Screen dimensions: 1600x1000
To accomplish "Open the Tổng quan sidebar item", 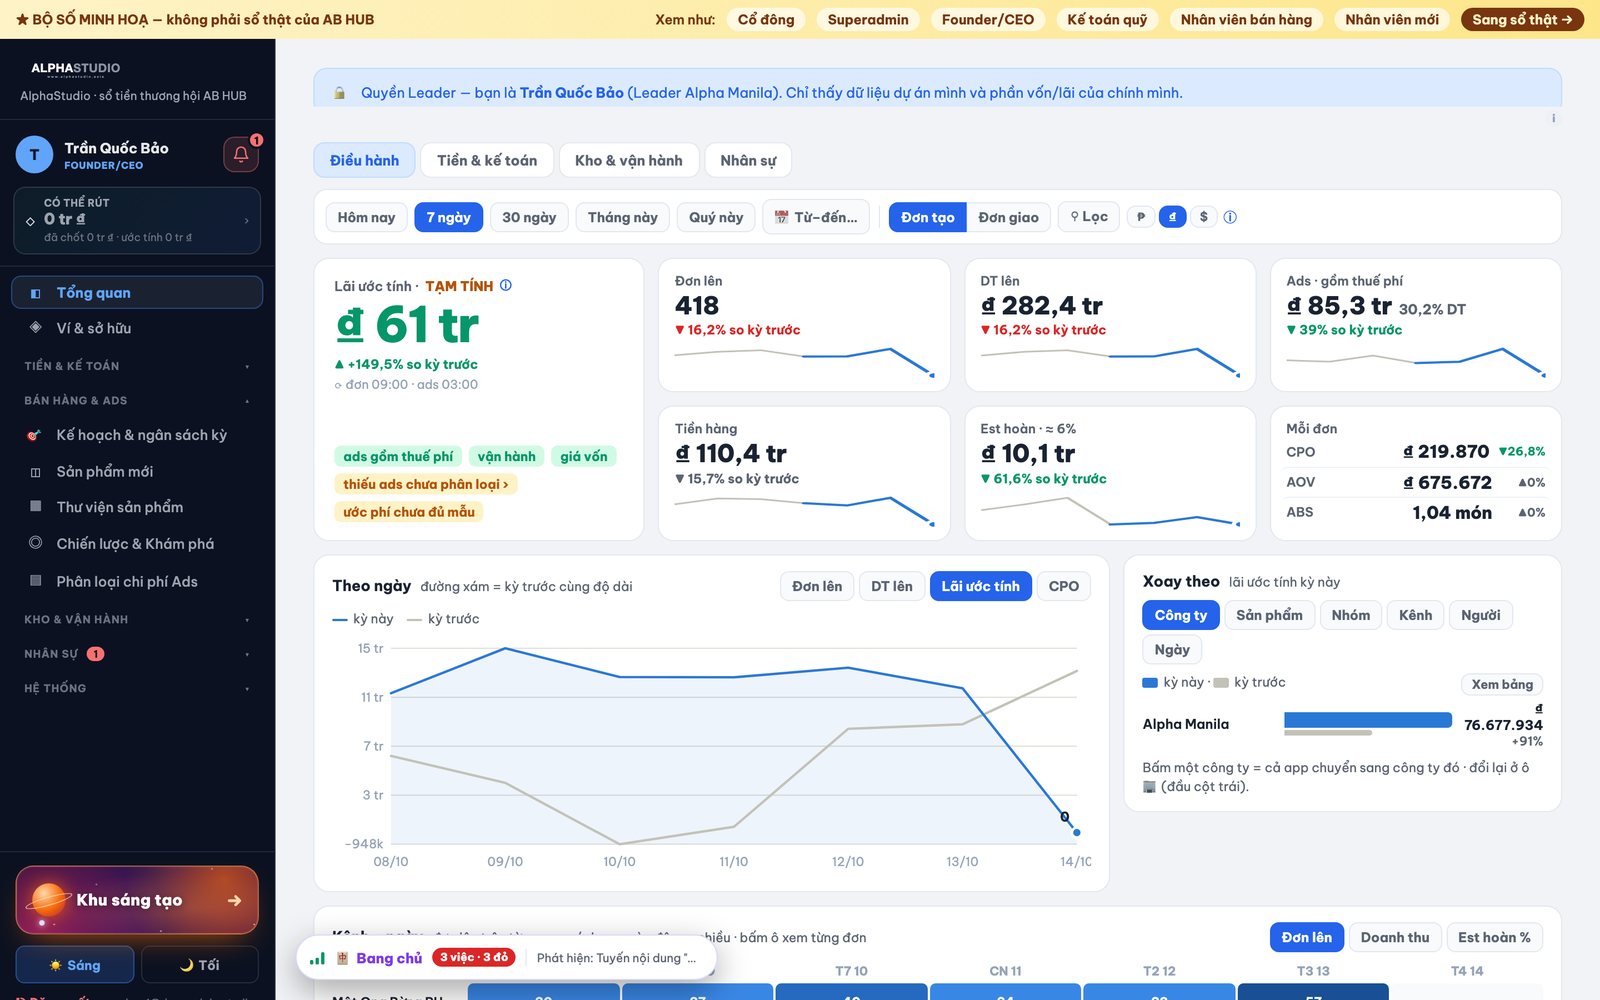I will click(x=137, y=293).
